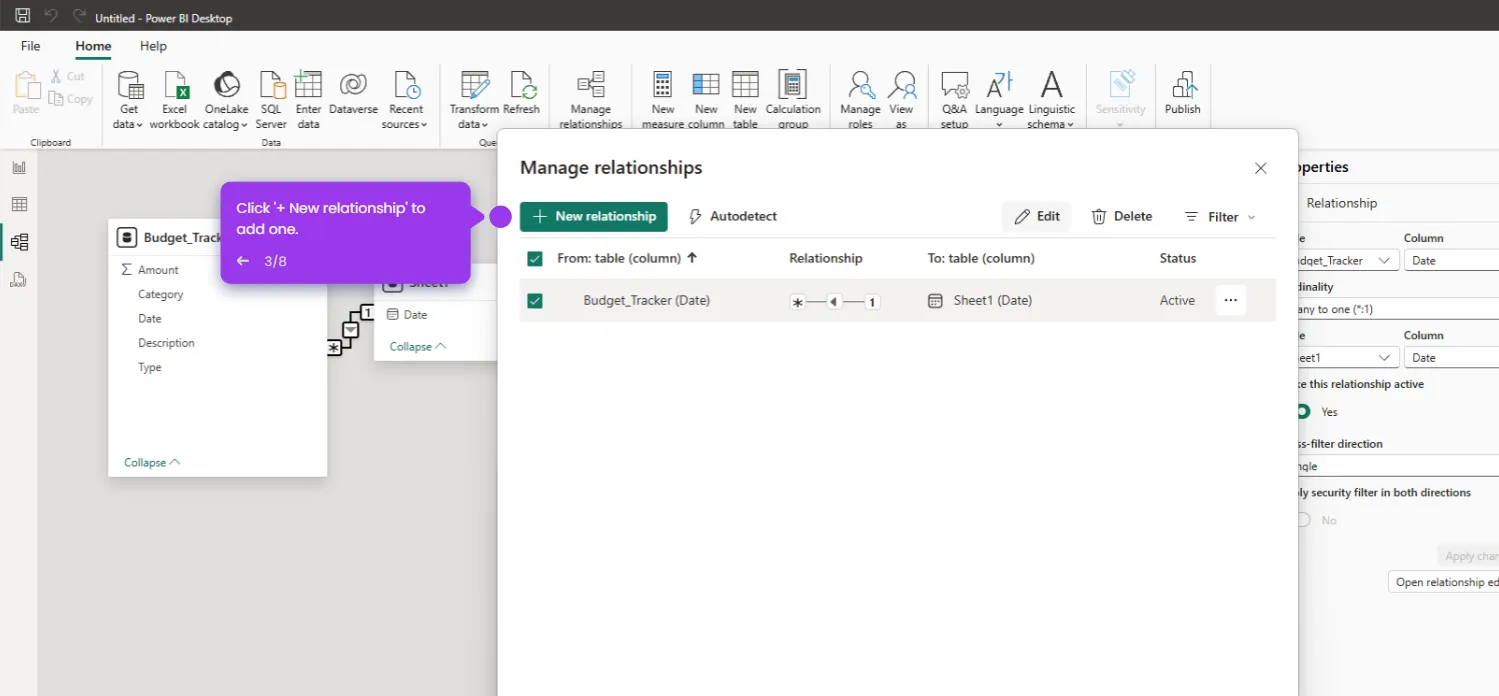Open Manage roles
This screenshot has height=696, width=1499.
coord(860,100)
